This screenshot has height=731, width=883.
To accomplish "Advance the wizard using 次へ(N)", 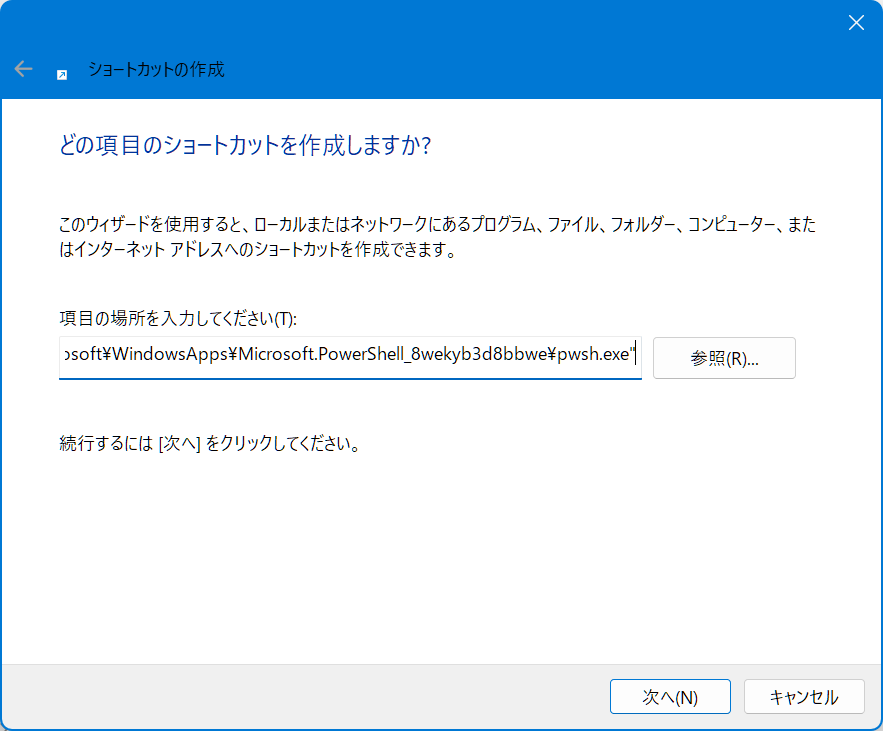I will (670, 696).
